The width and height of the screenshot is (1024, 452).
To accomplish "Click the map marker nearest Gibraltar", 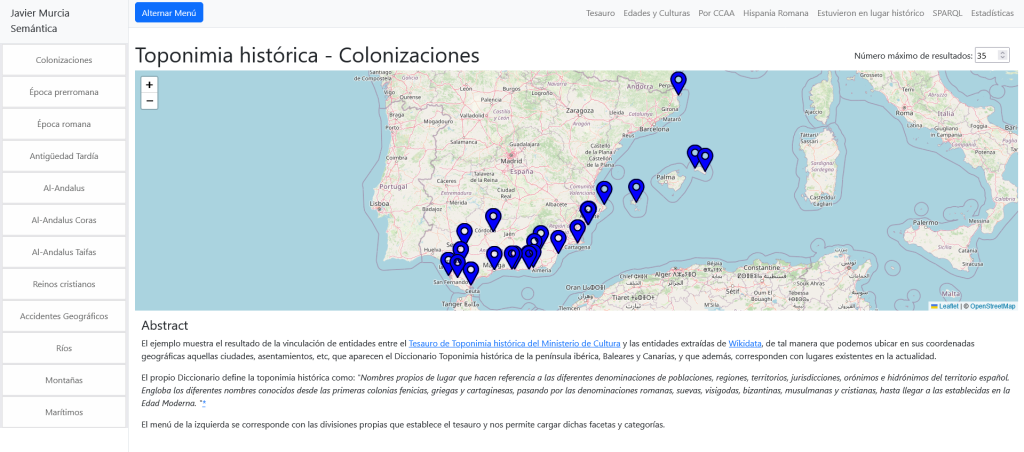I will click(471, 272).
